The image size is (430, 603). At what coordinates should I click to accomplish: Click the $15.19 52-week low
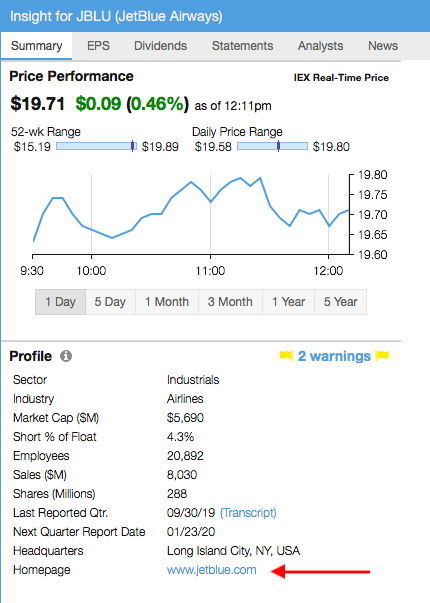pyautogui.click(x=32, y=147)
